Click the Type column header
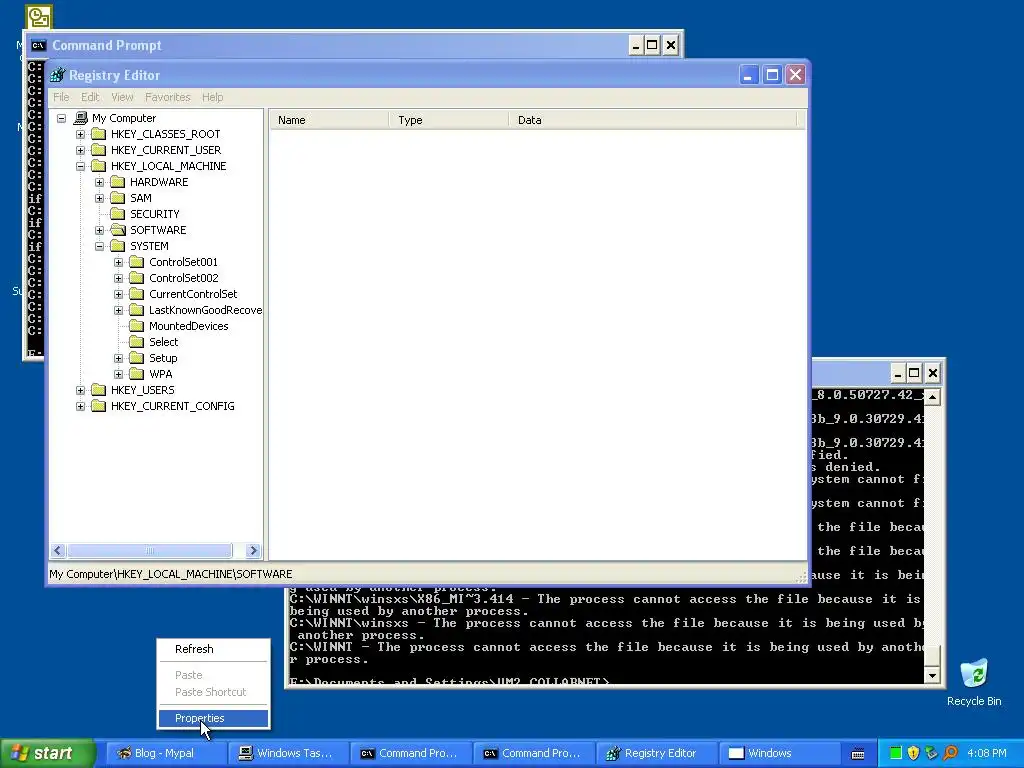 pos(449,120)
